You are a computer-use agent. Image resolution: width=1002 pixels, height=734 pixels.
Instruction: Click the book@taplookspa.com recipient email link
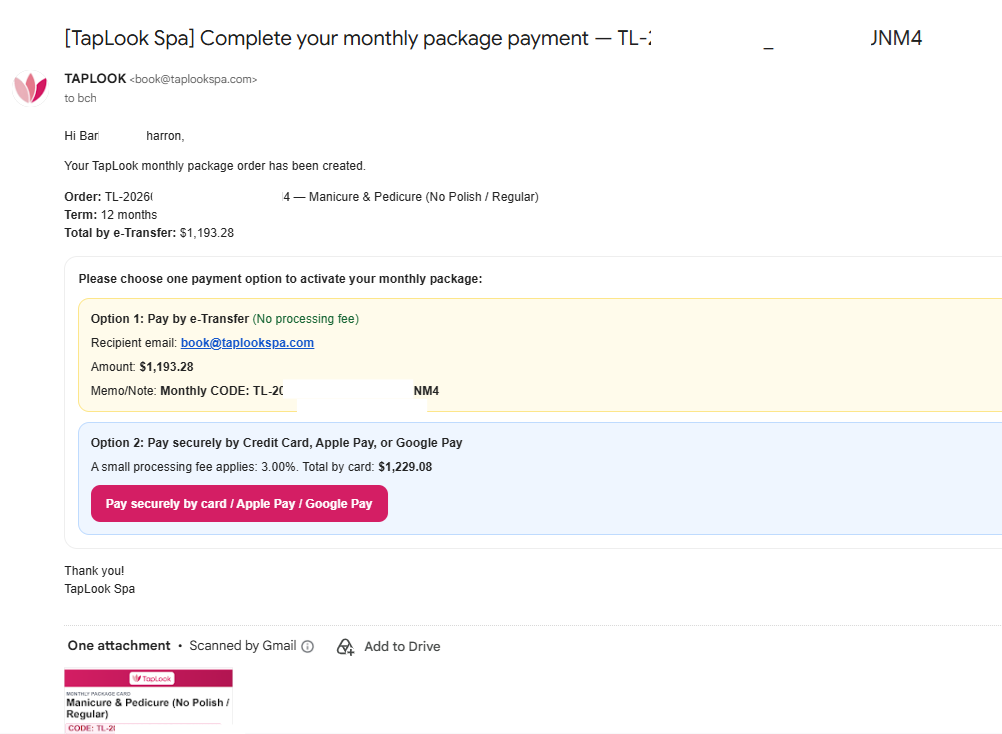tap(247, 342)
